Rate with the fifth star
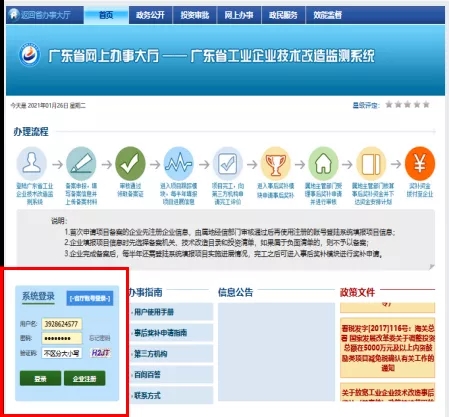The image size is (449, 417). click(426, 105)
